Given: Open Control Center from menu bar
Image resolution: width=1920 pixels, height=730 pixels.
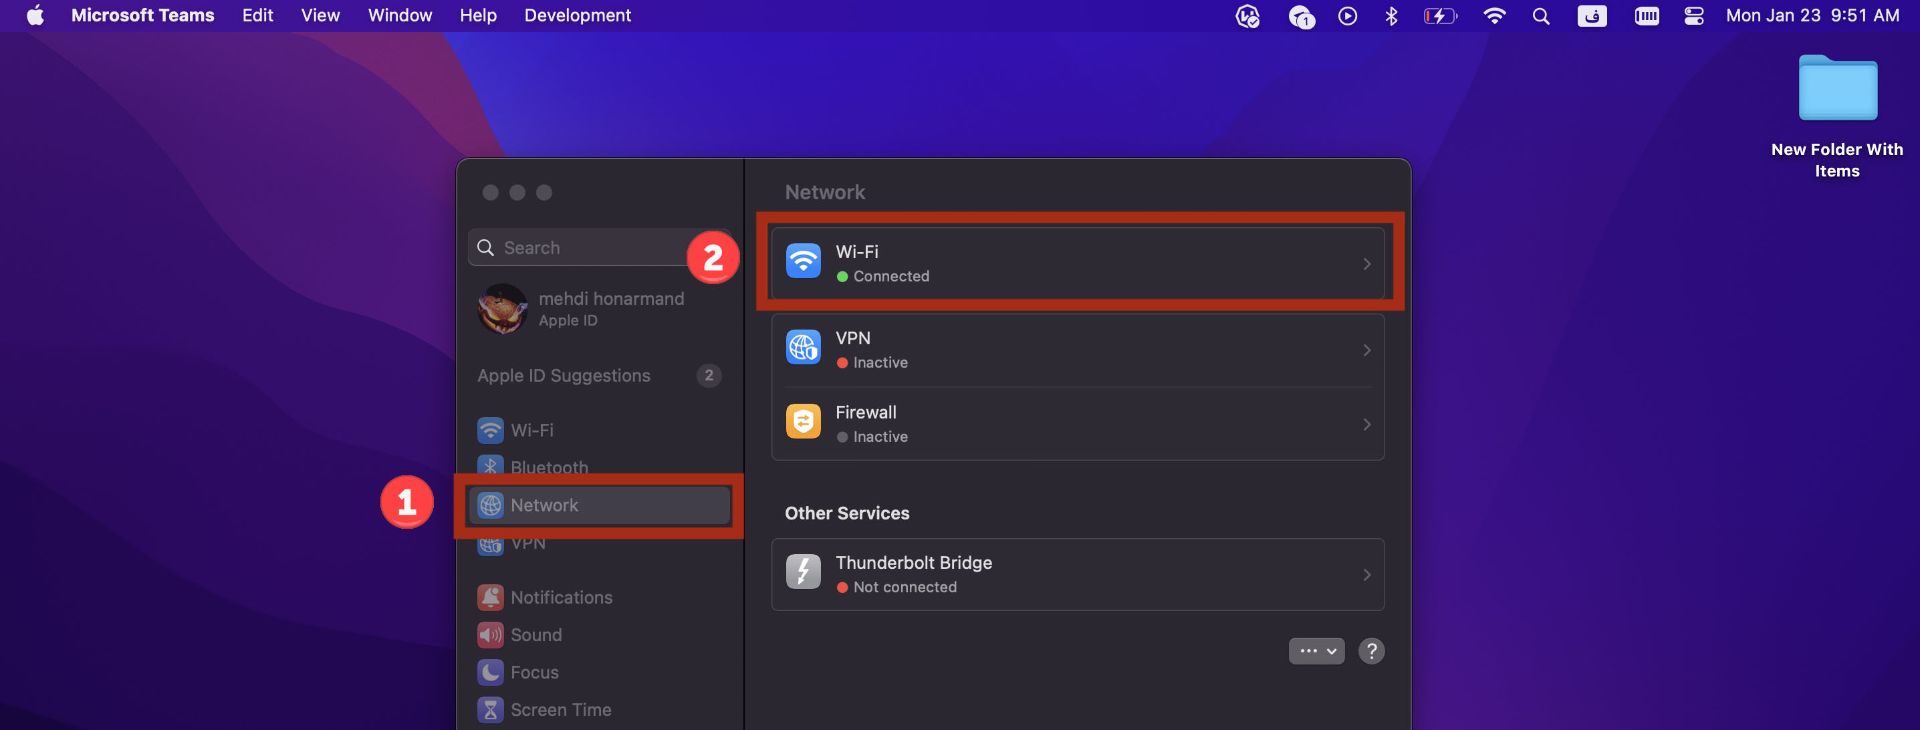Looking at the screenshot, I should (x=1694, y=16).
